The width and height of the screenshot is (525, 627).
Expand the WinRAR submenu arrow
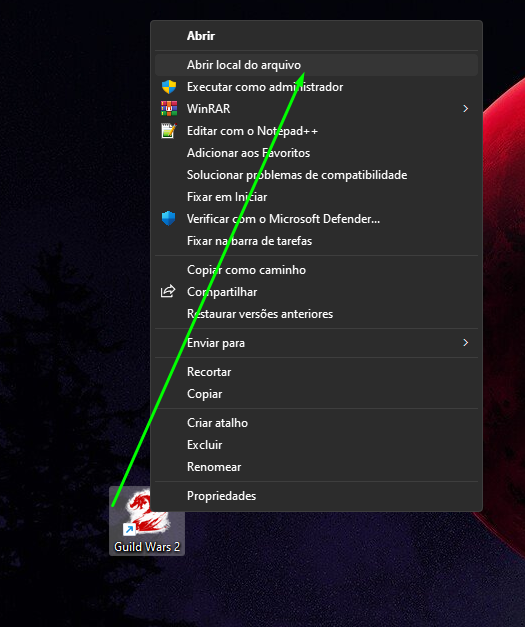(x=465, y=109)
